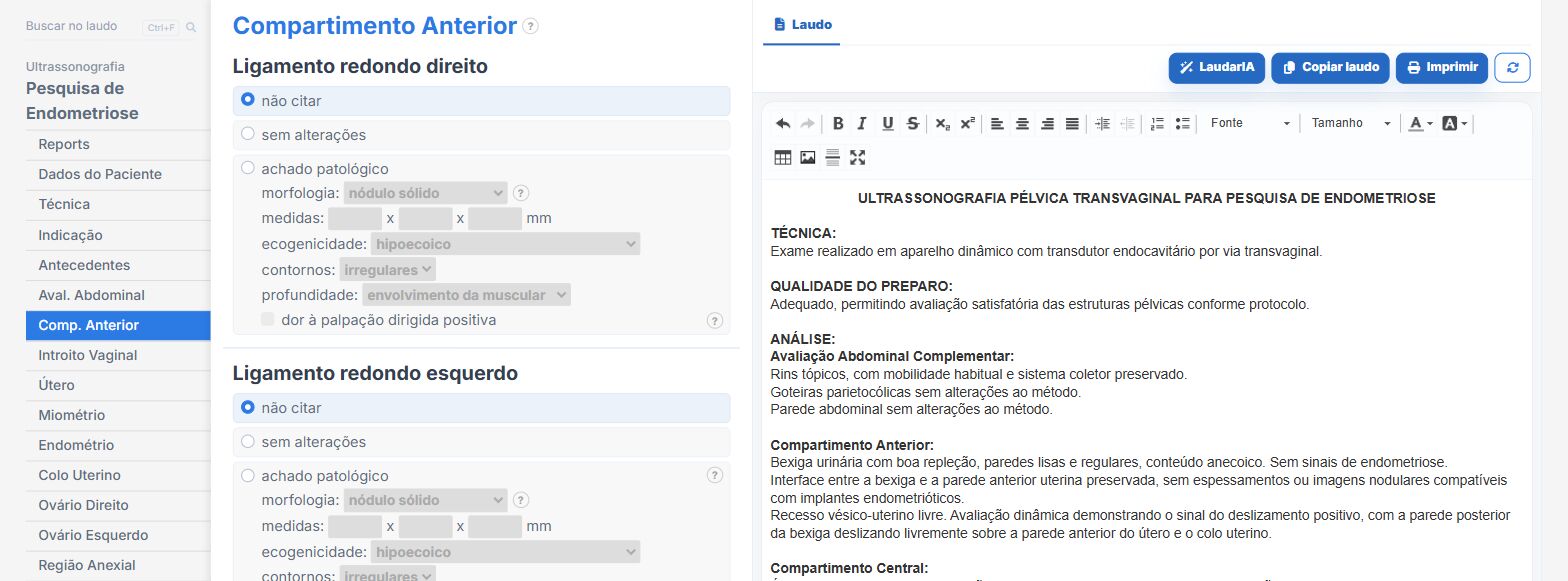Click the Copiar laudo button
Screen dimensions: 1568x581
pyautogui.click(x=1331, y=68)
